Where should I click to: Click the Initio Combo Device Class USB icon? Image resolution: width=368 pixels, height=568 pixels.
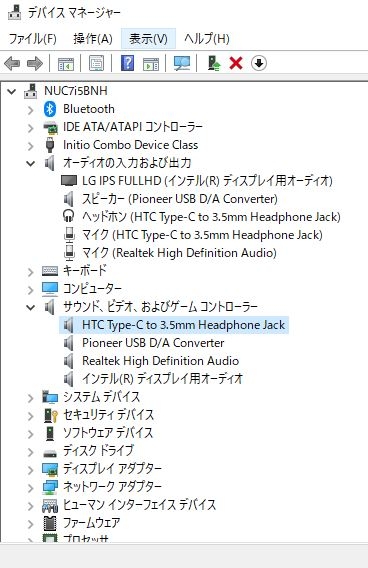coord(50,145)
